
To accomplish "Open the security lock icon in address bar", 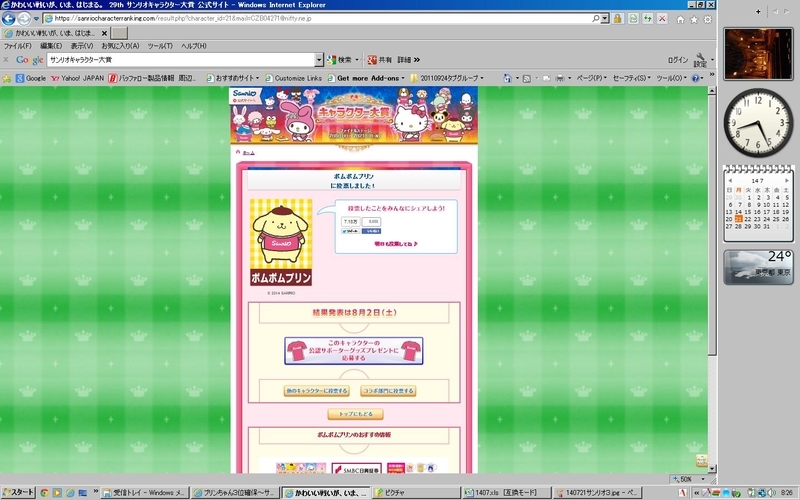I will point(617,19).
